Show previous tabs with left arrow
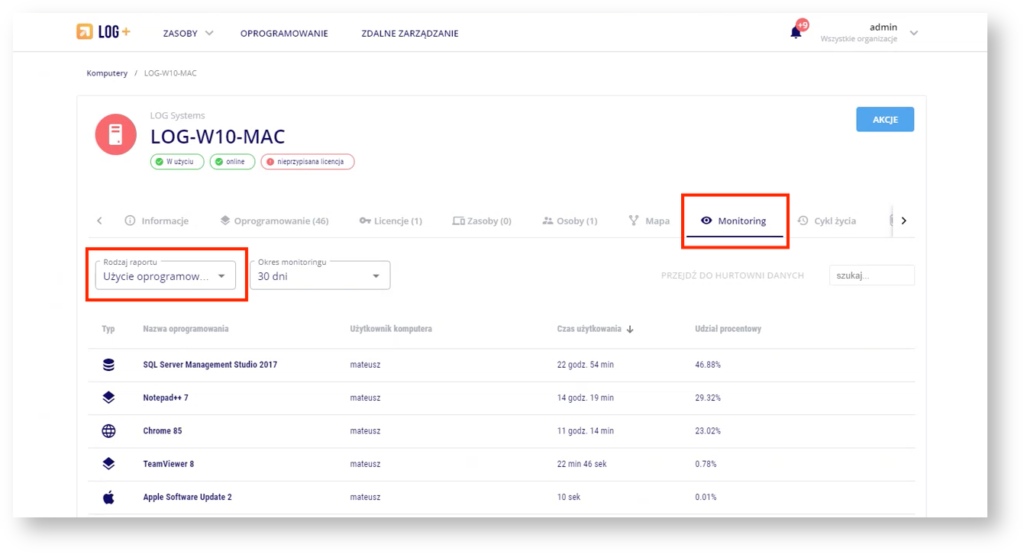 (99, 221)
